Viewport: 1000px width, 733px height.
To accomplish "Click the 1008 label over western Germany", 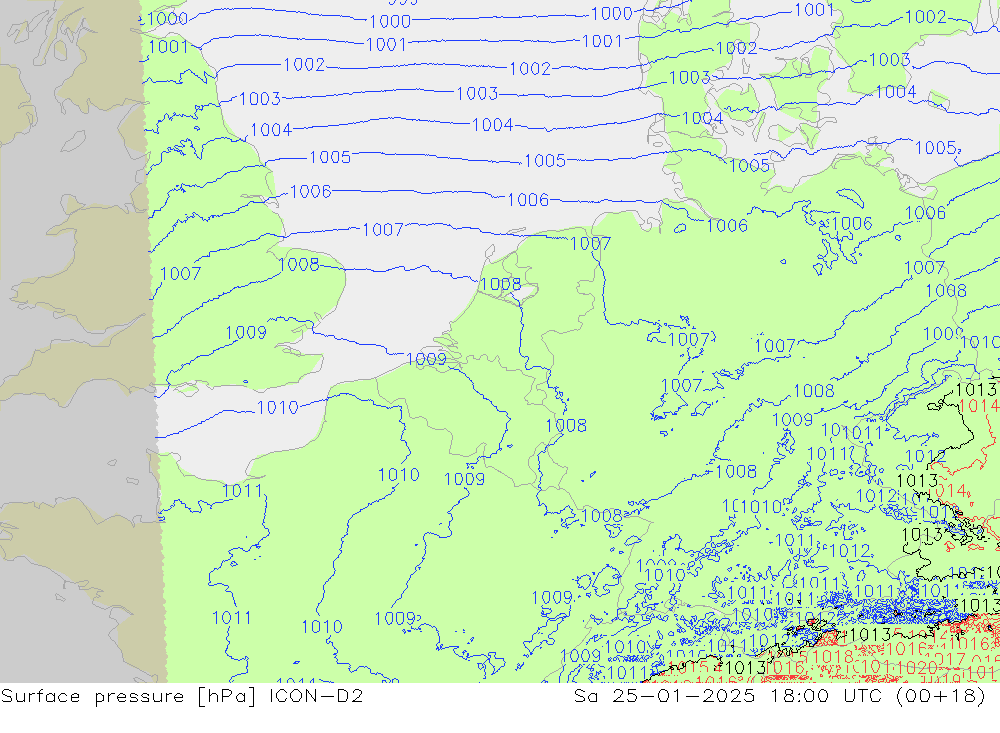I will [x=566, y=426].
